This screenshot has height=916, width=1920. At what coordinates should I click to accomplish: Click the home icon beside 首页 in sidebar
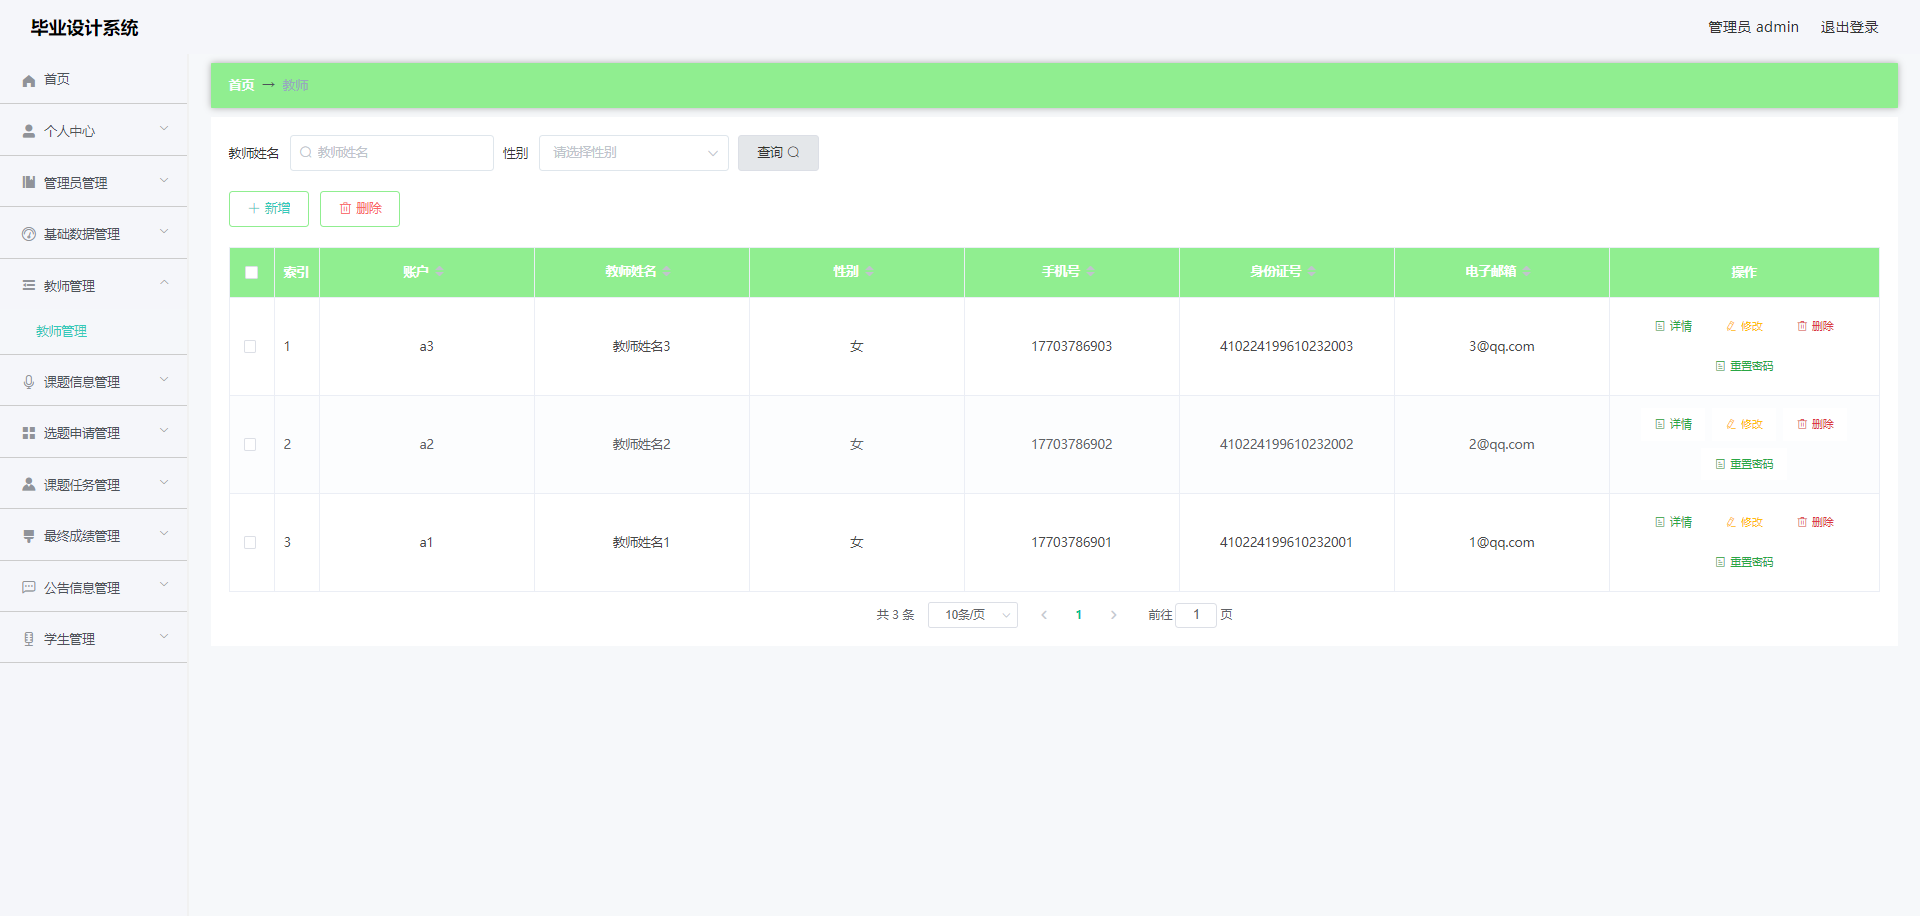tap(29, 80)
